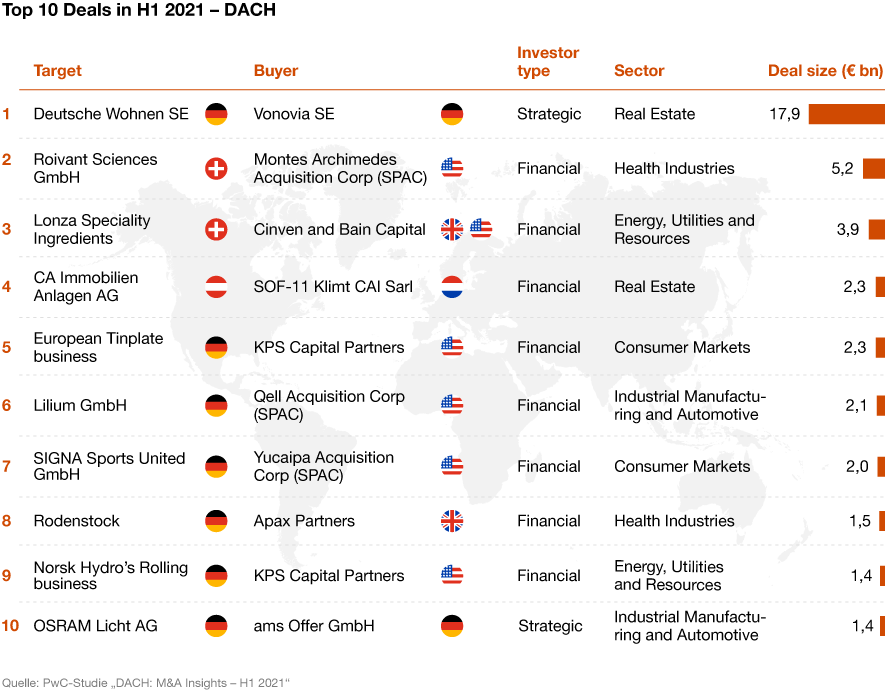Click the Deal size (€ bn) header
The width and height of the screenshot is (885, 691).
pyautogui.click(x=825, y=71)
